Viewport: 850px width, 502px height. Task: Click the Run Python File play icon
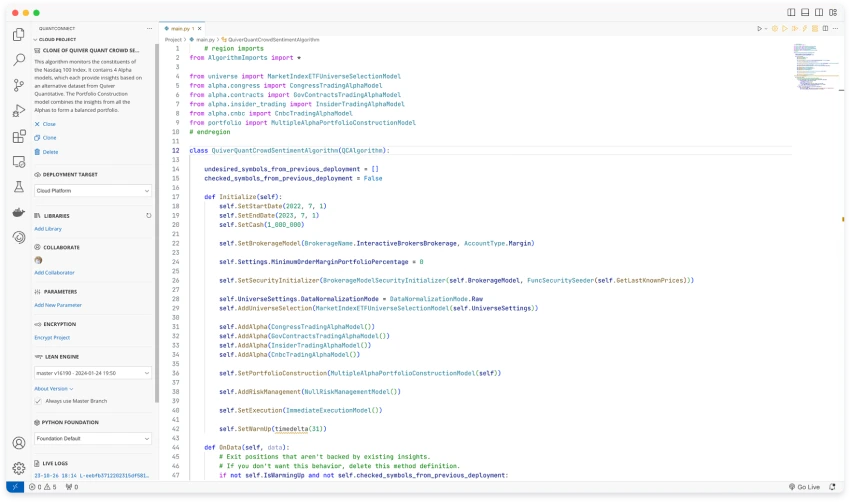click(759, 29)
